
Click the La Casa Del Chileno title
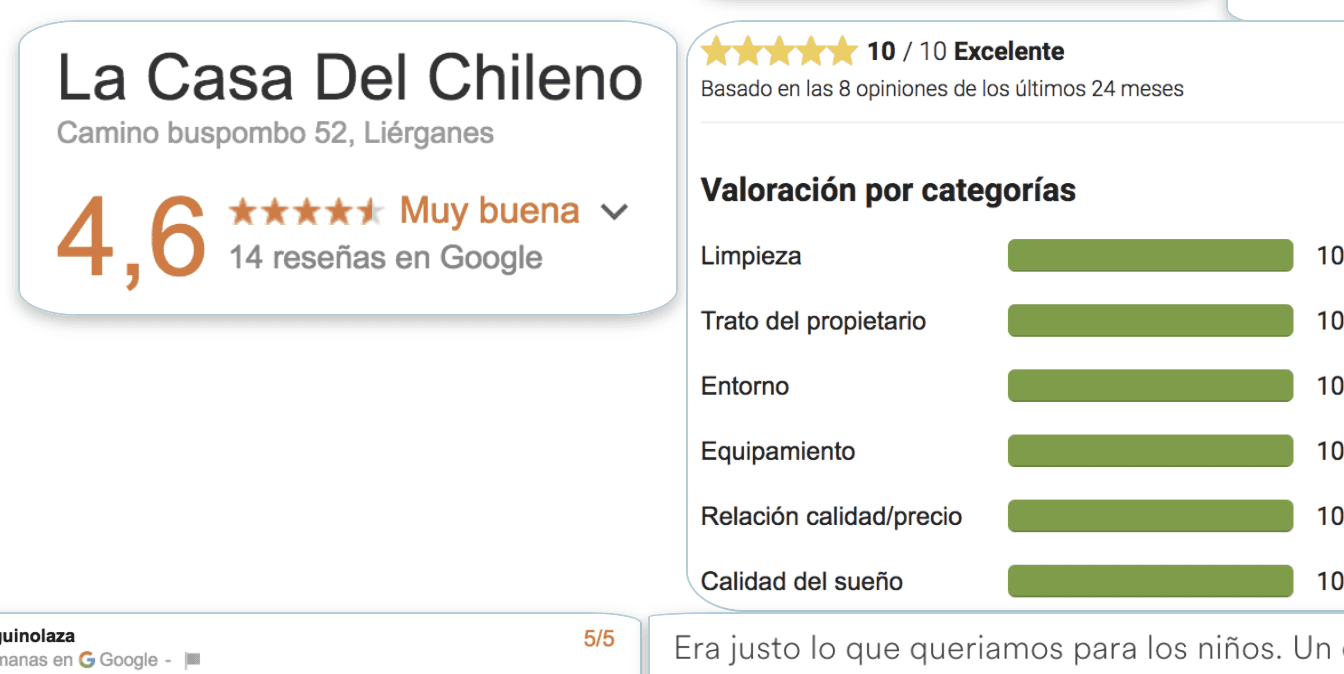click(350, 78)
